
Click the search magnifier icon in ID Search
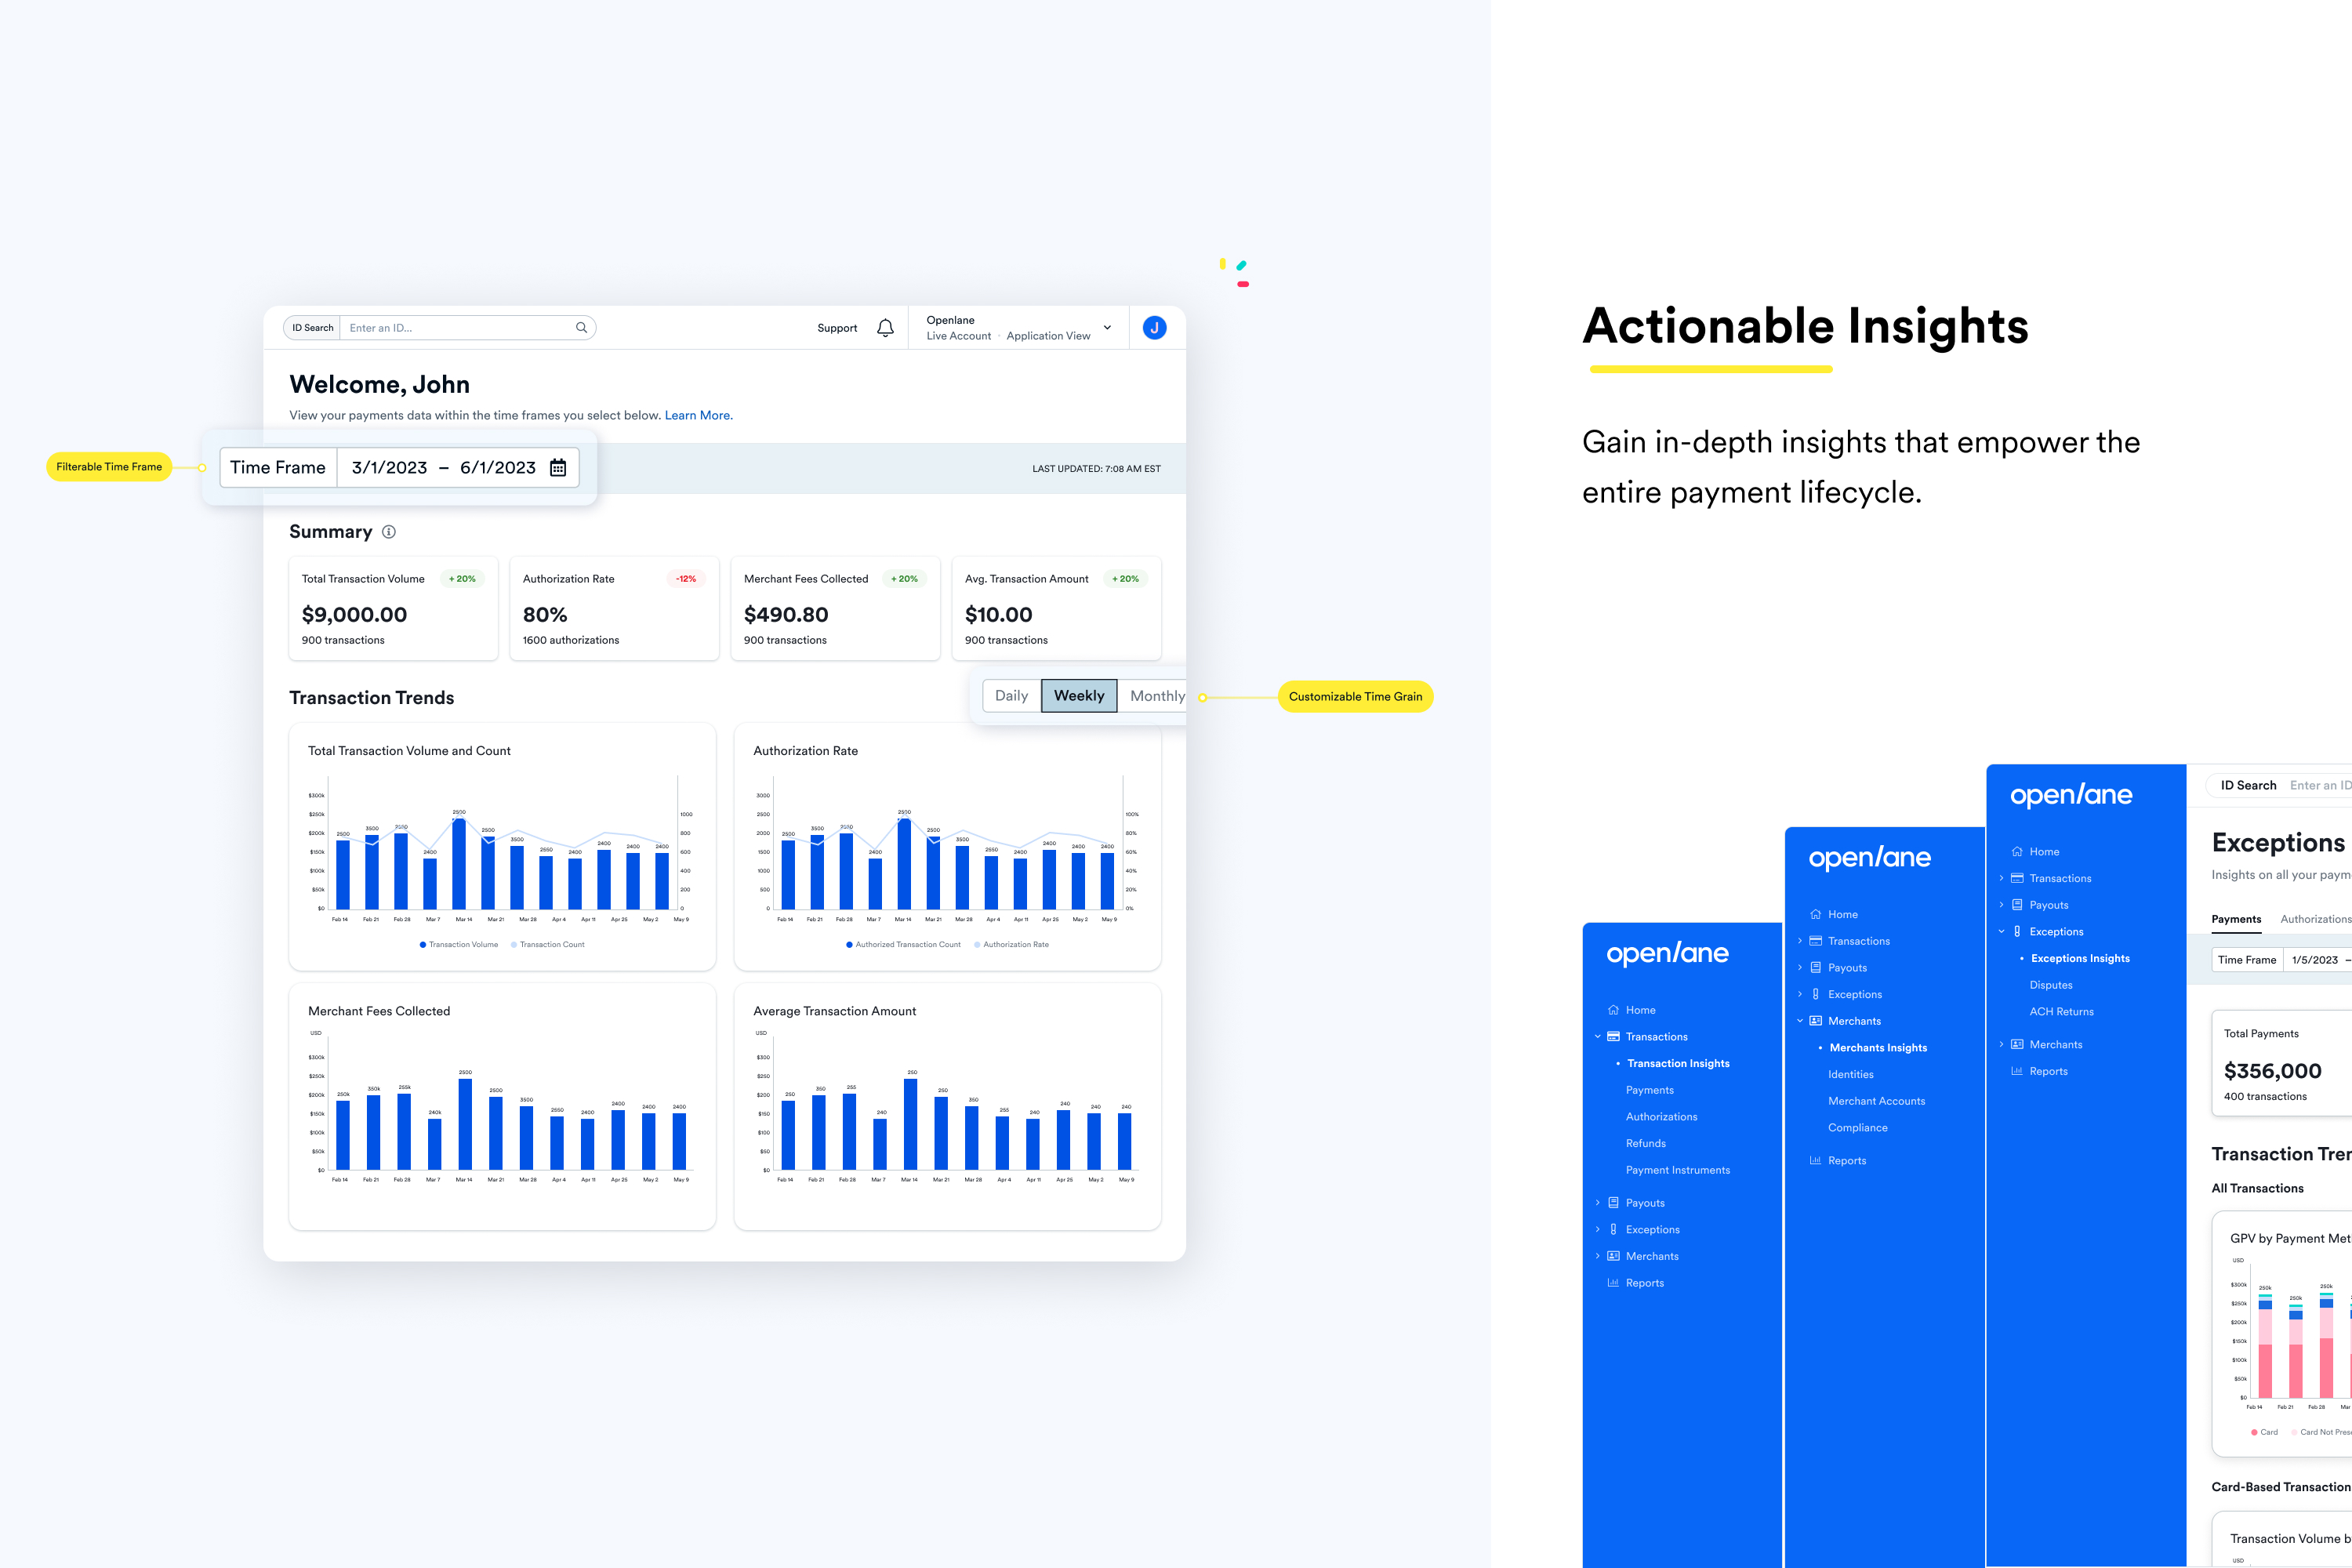coord(581,328)
